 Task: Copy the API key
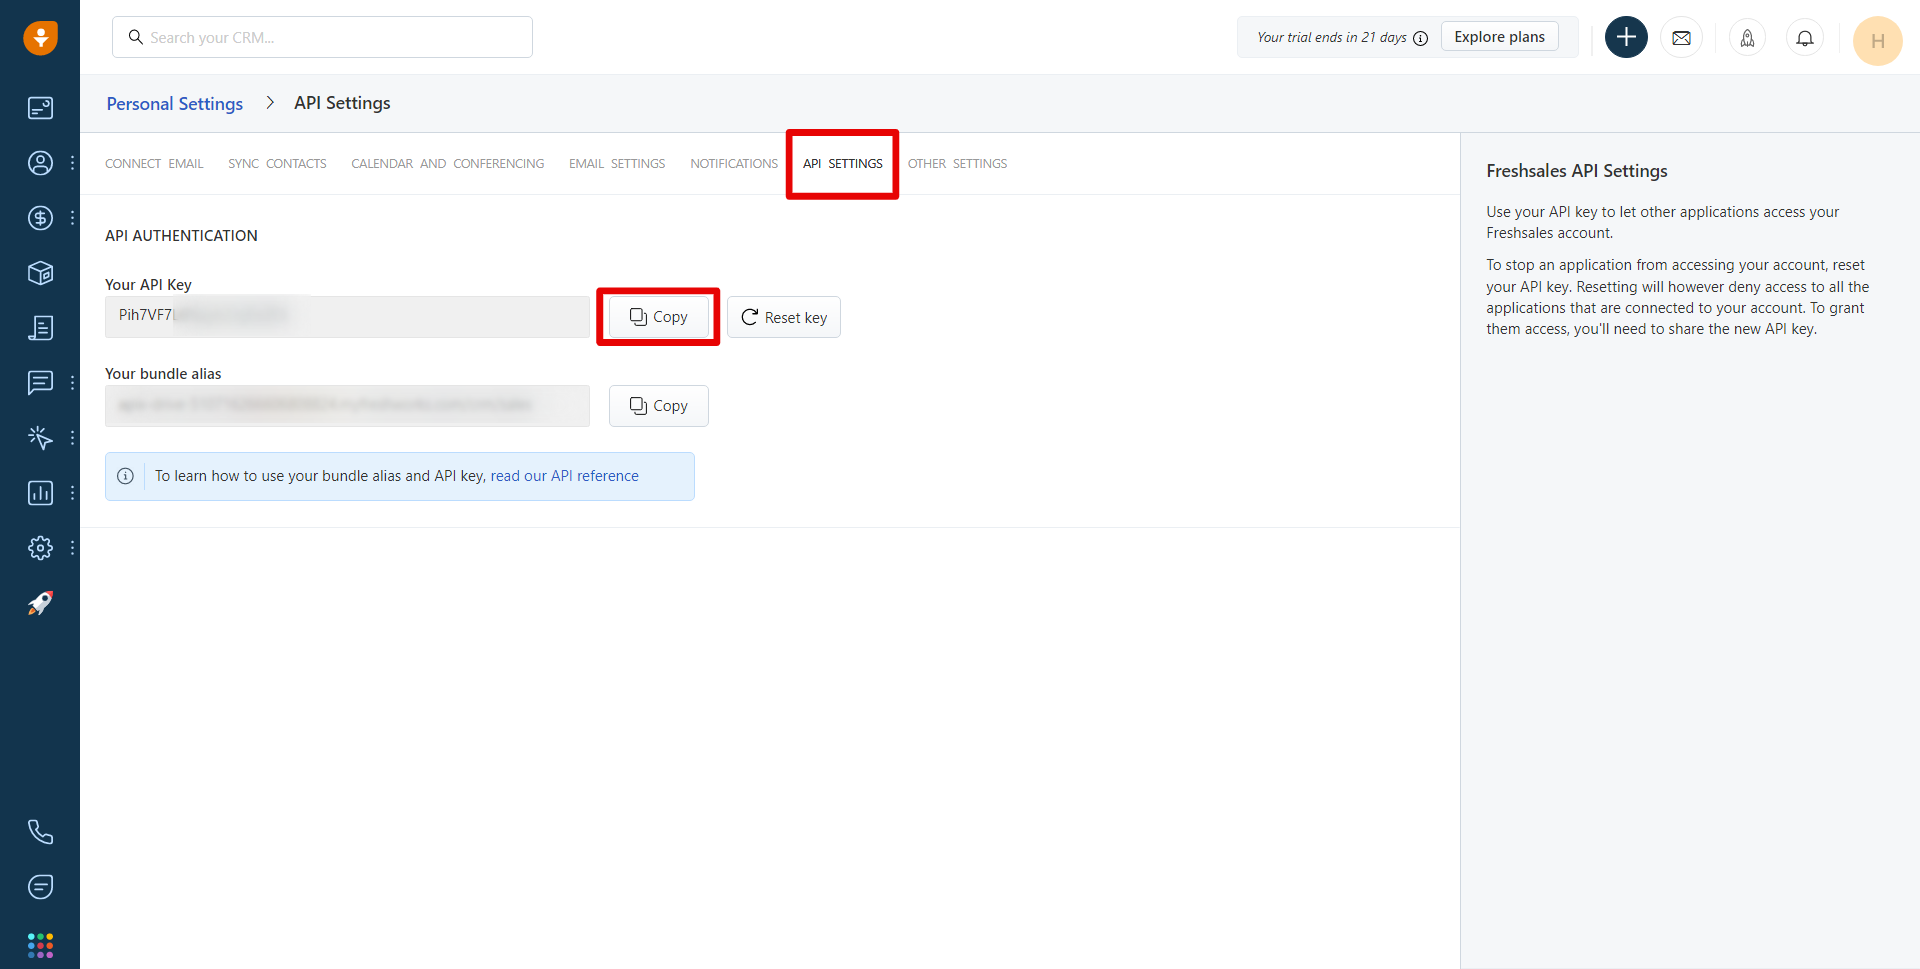pos(658,317)
